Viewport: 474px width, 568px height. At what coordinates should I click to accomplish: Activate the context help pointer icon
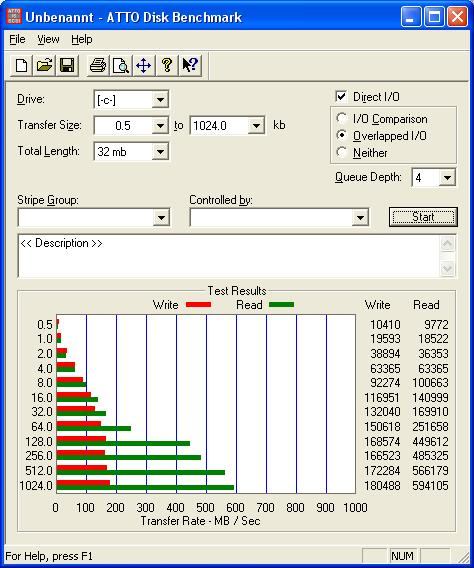click(x=190, y=66)
